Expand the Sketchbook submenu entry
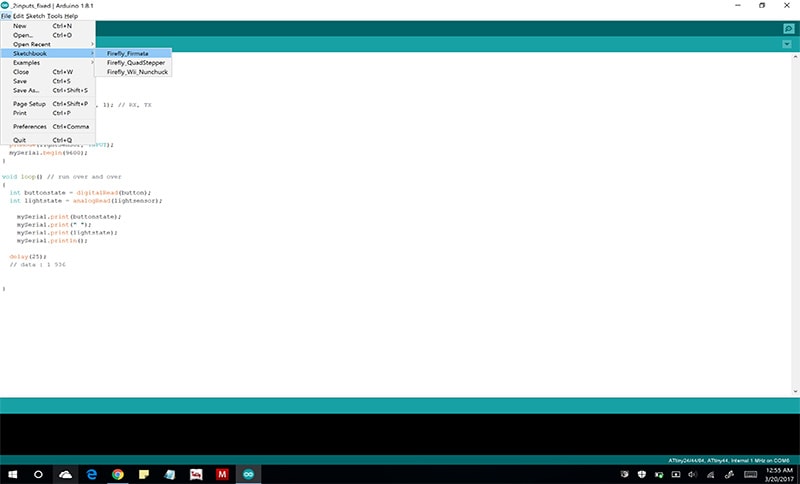The image size is (800, 484). click(48, 54)
